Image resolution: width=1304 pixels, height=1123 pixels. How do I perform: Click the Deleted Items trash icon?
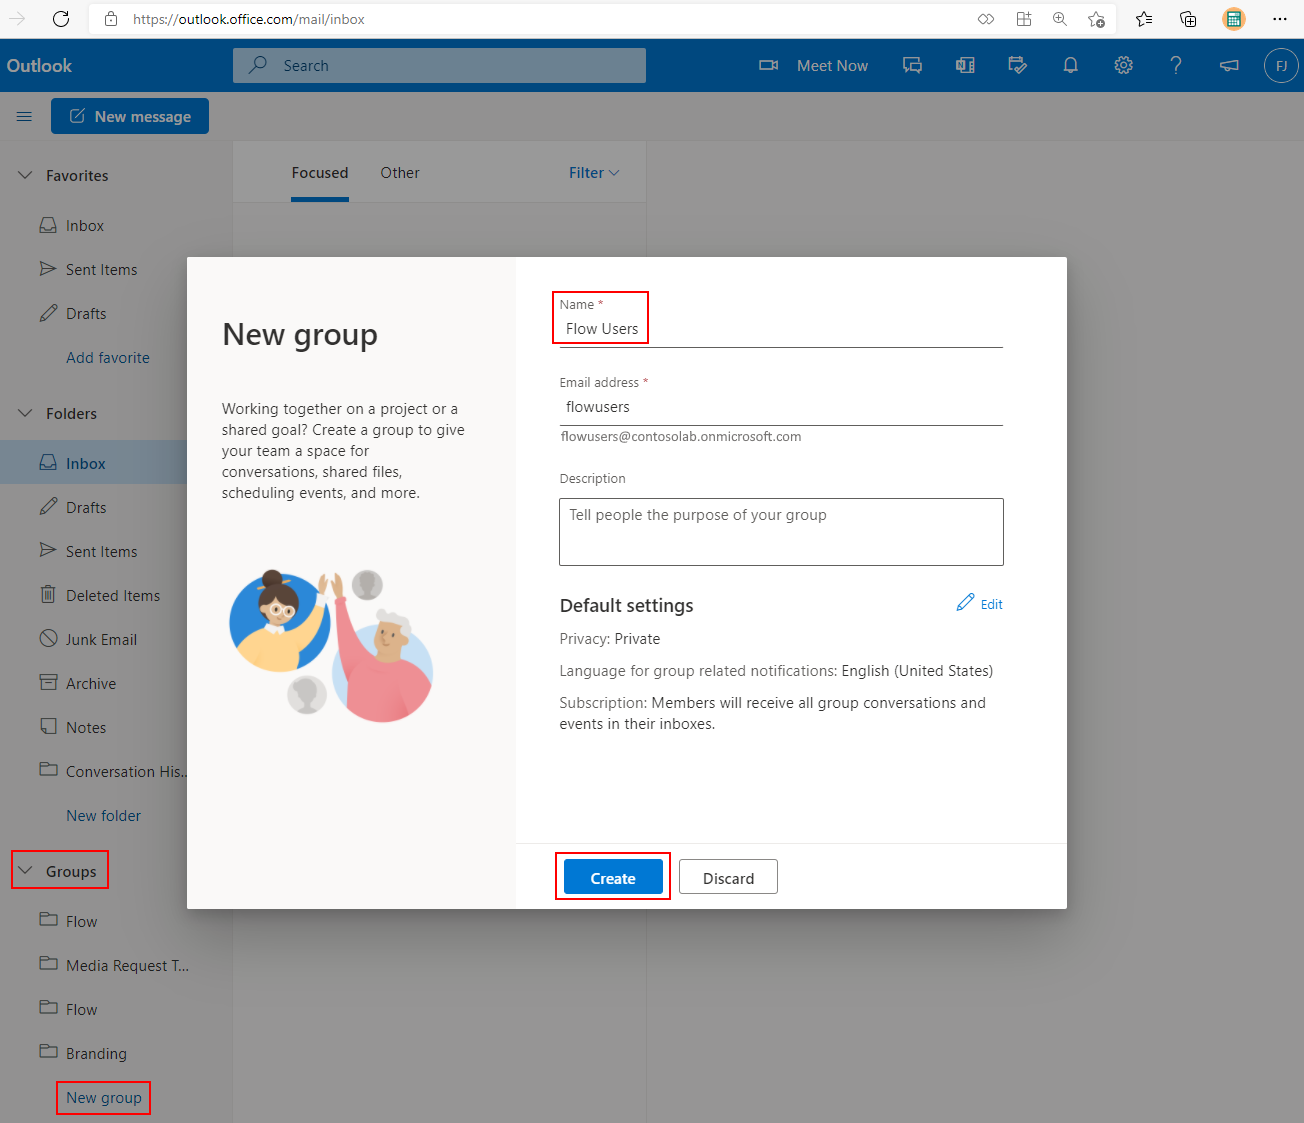[x=47, y=594]
